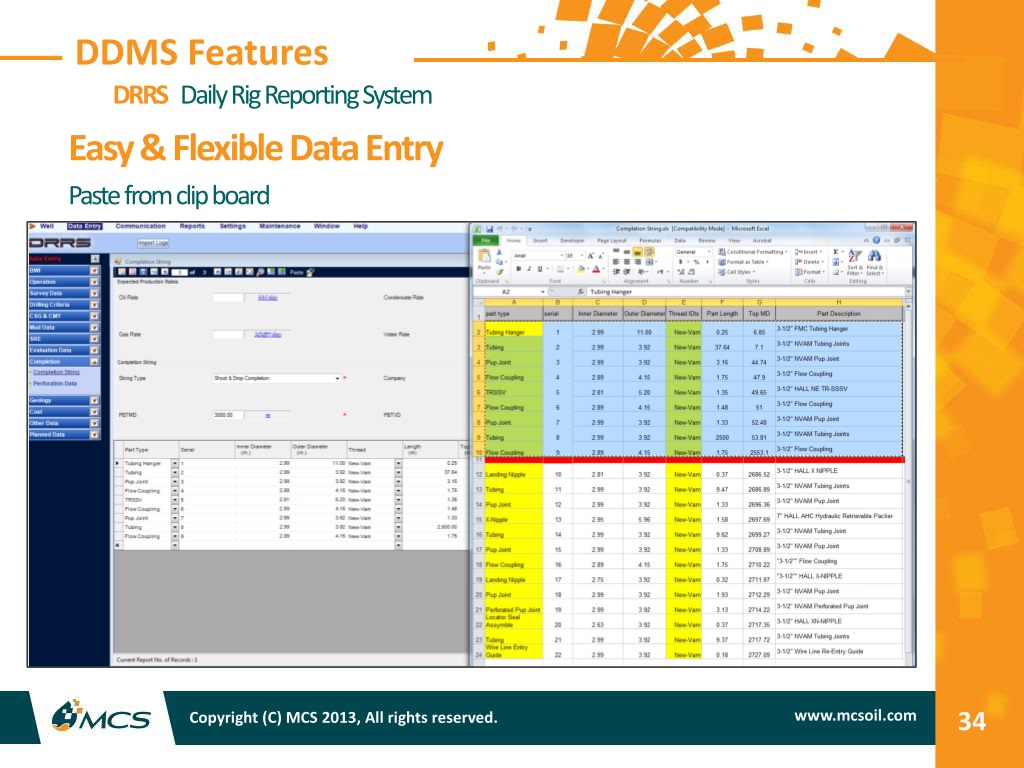Click the Gas Rate unit link
The width and height of the screenshot is (1024, 768).
click(x=268, y=335)
